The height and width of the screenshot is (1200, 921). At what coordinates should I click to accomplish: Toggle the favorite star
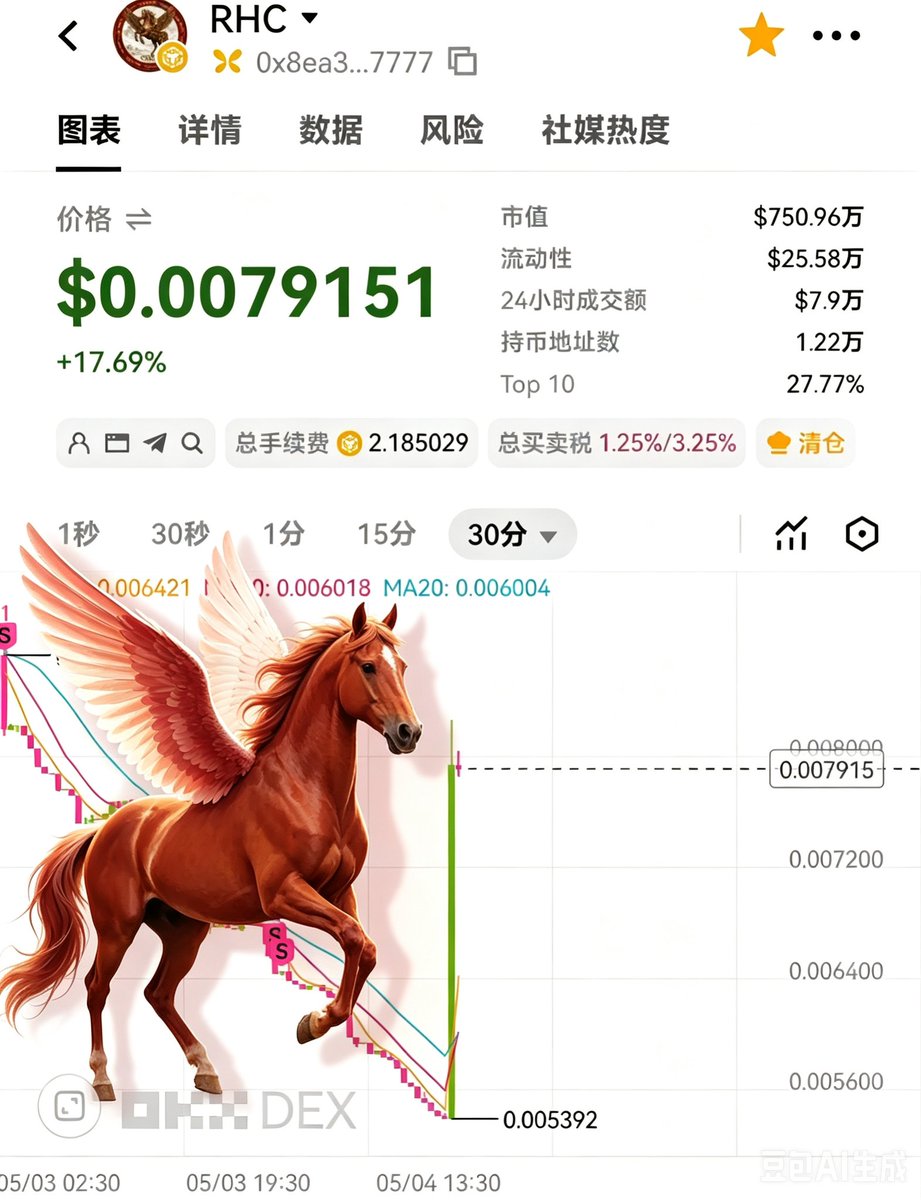pos(761,36)
